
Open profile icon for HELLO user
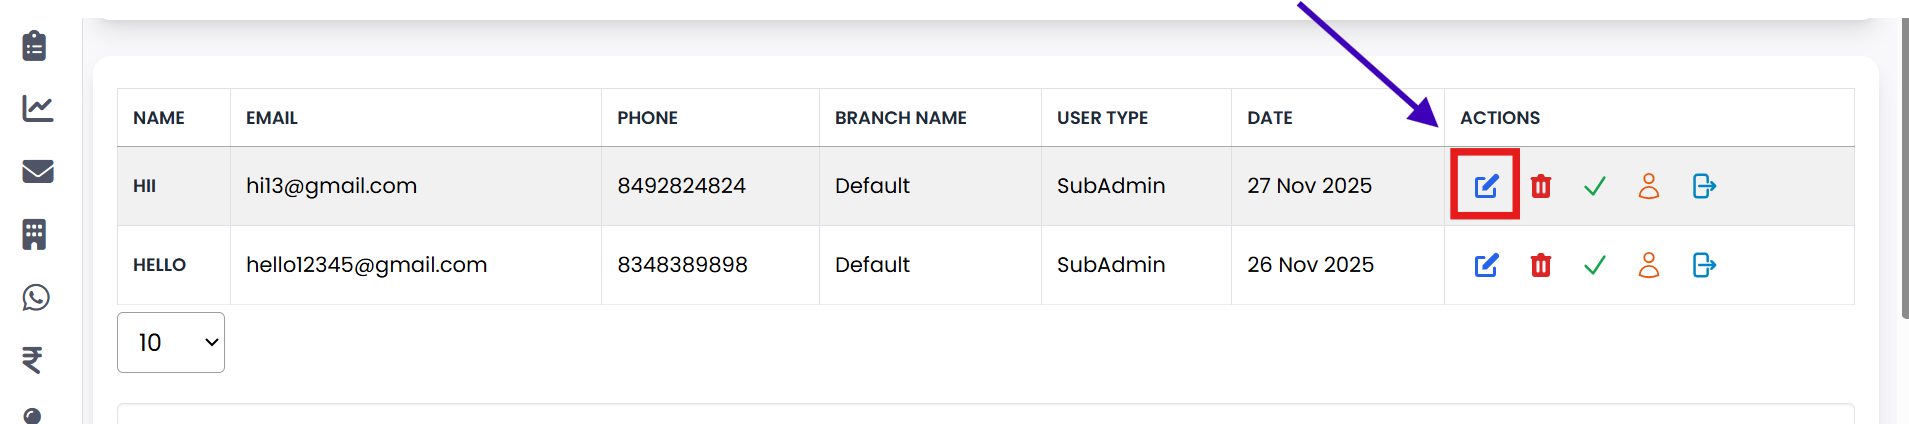(1649, 265)
